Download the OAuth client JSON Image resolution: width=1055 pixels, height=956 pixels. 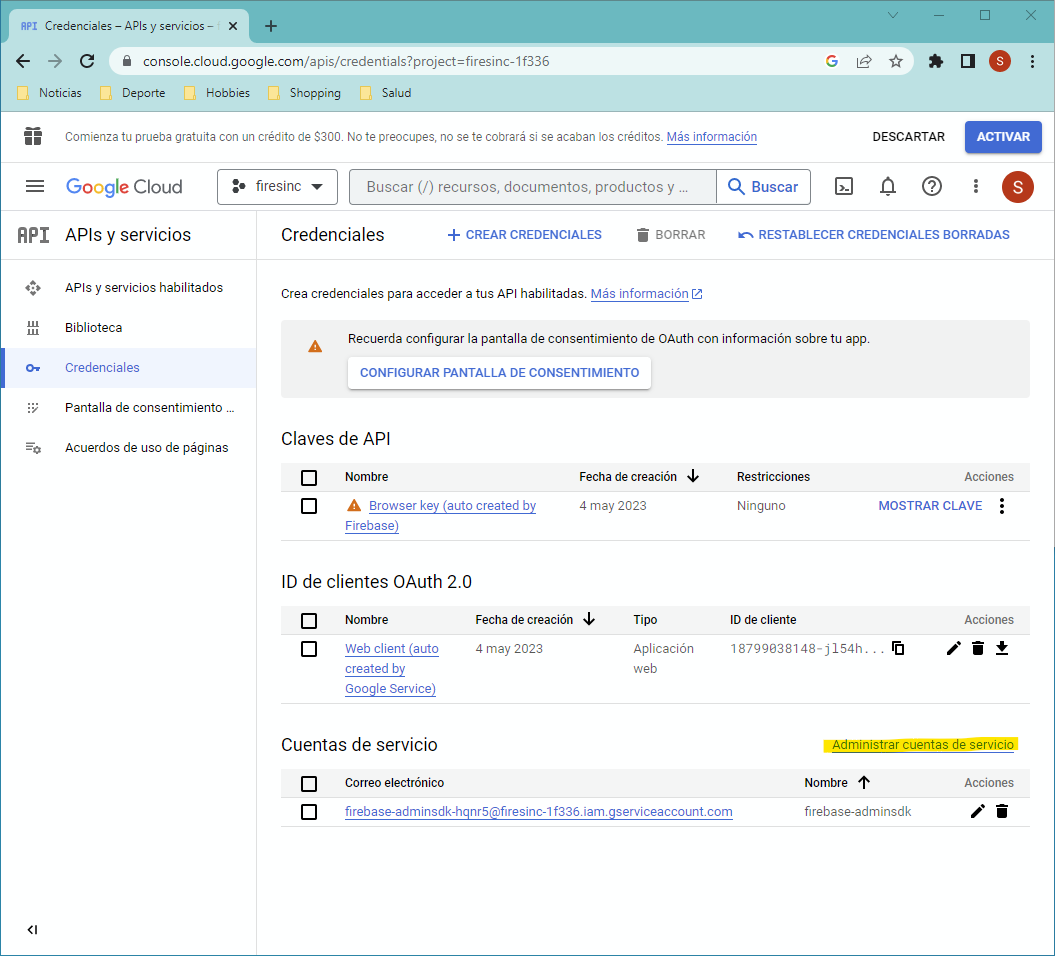point(1002,648)
